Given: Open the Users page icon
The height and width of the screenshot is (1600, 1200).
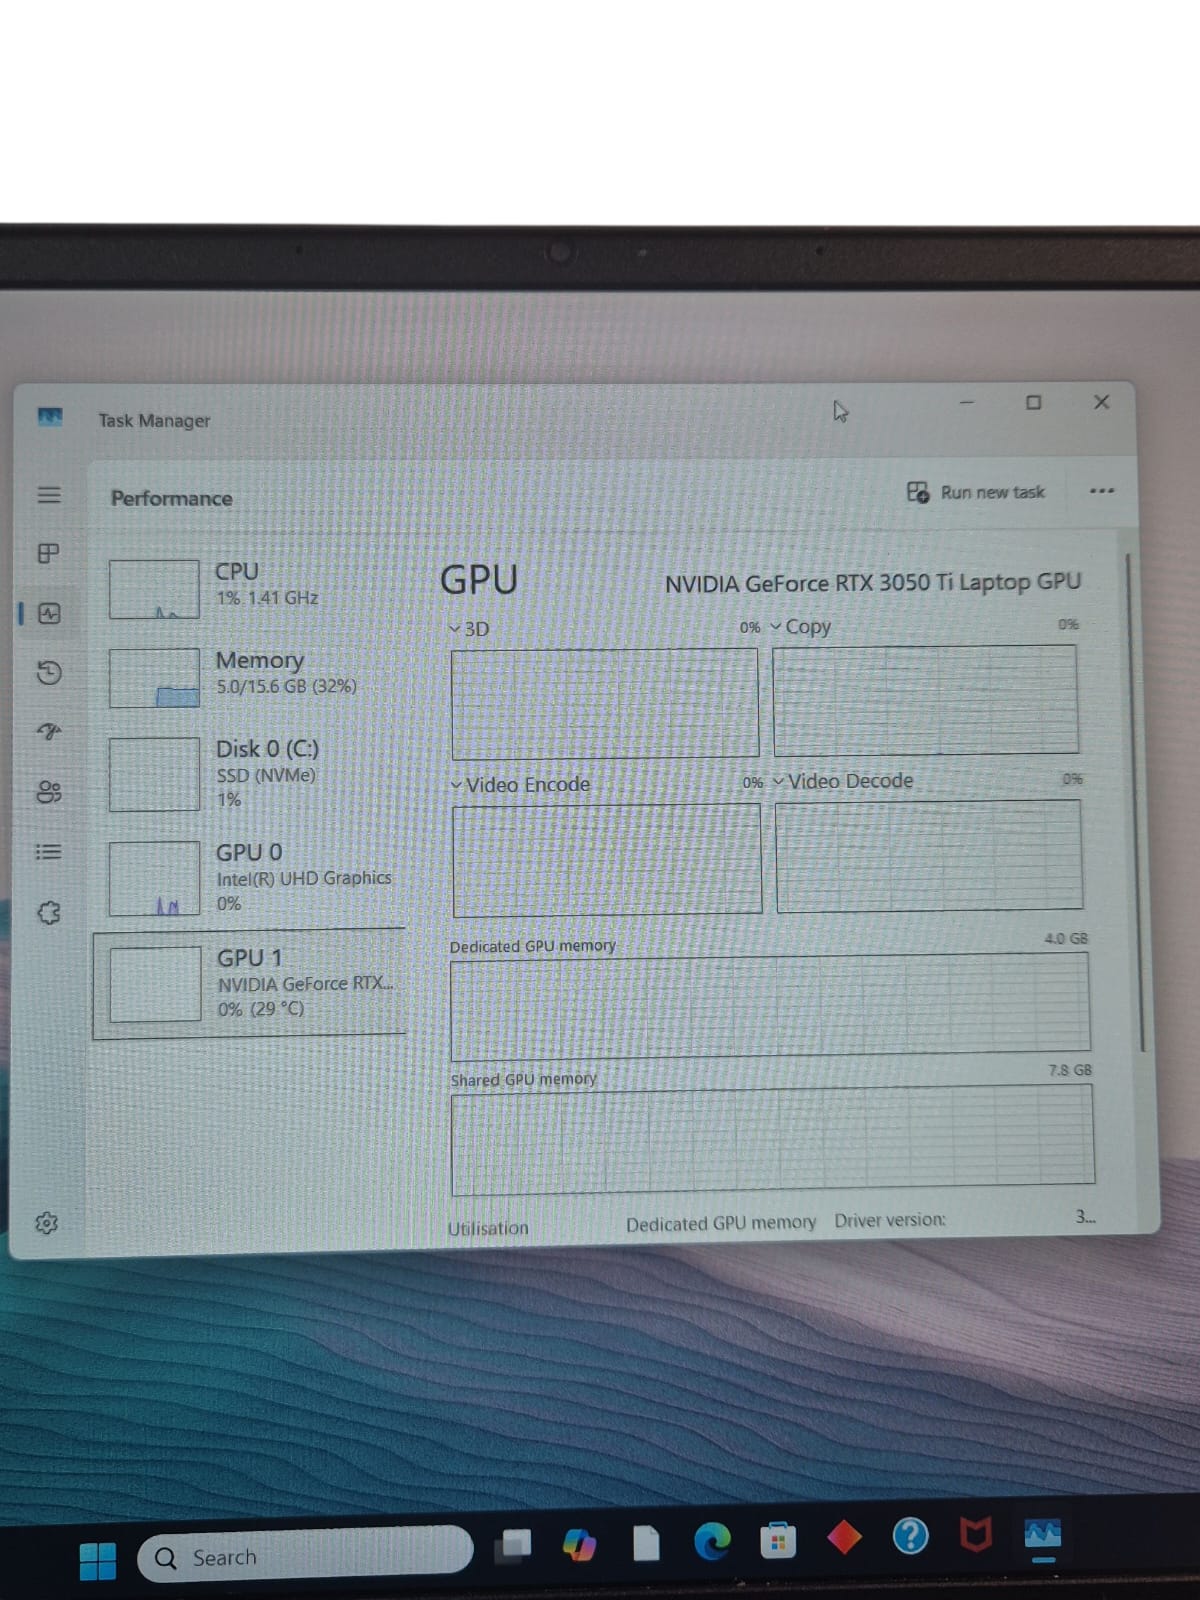Looking at the screenshot, I should [49, 792].
